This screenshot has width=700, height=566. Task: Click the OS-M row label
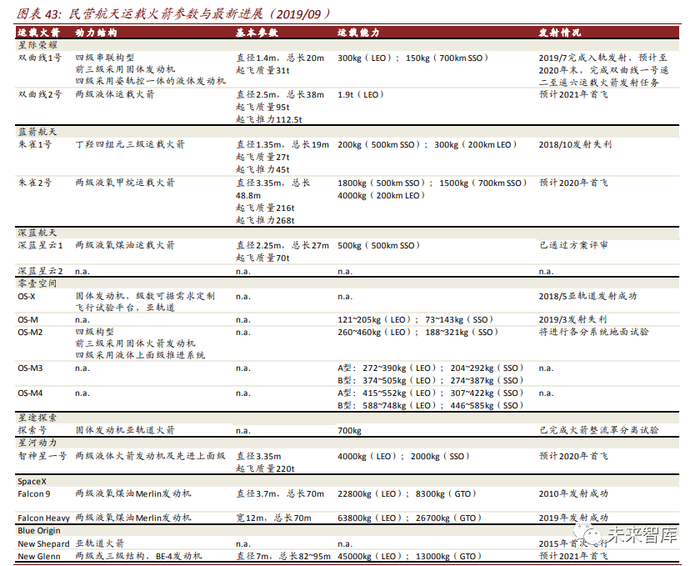pos(28,320)
